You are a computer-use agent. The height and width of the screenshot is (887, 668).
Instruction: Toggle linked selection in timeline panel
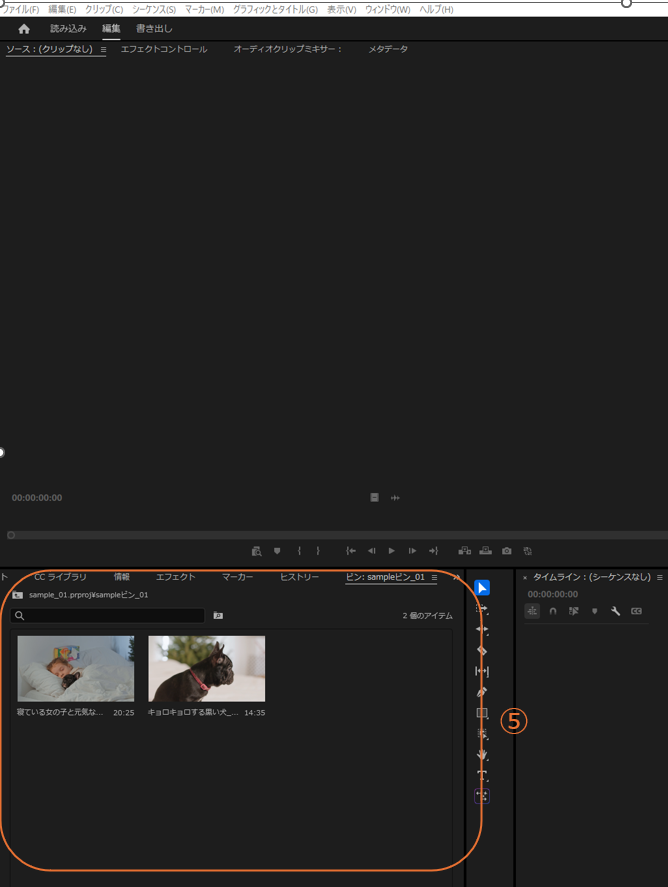pyautogui.click(x=574, y=611)
